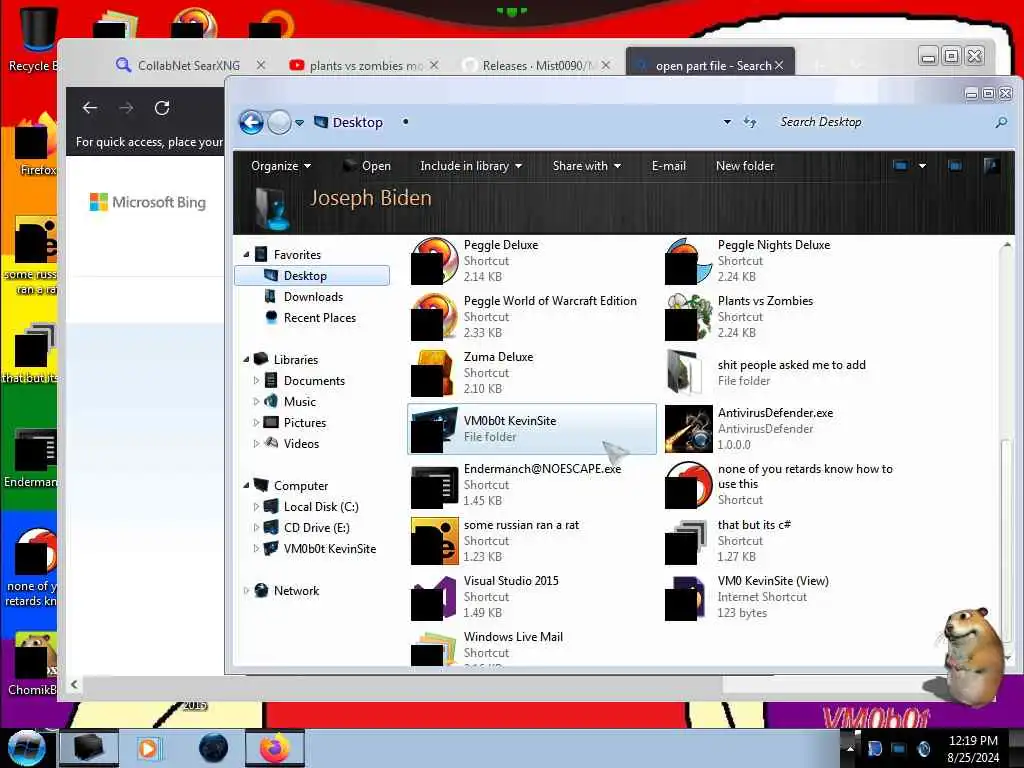Select the Peggle World of Warcraft Edition icon
1024x768 pixels.
tap(434, 317)
